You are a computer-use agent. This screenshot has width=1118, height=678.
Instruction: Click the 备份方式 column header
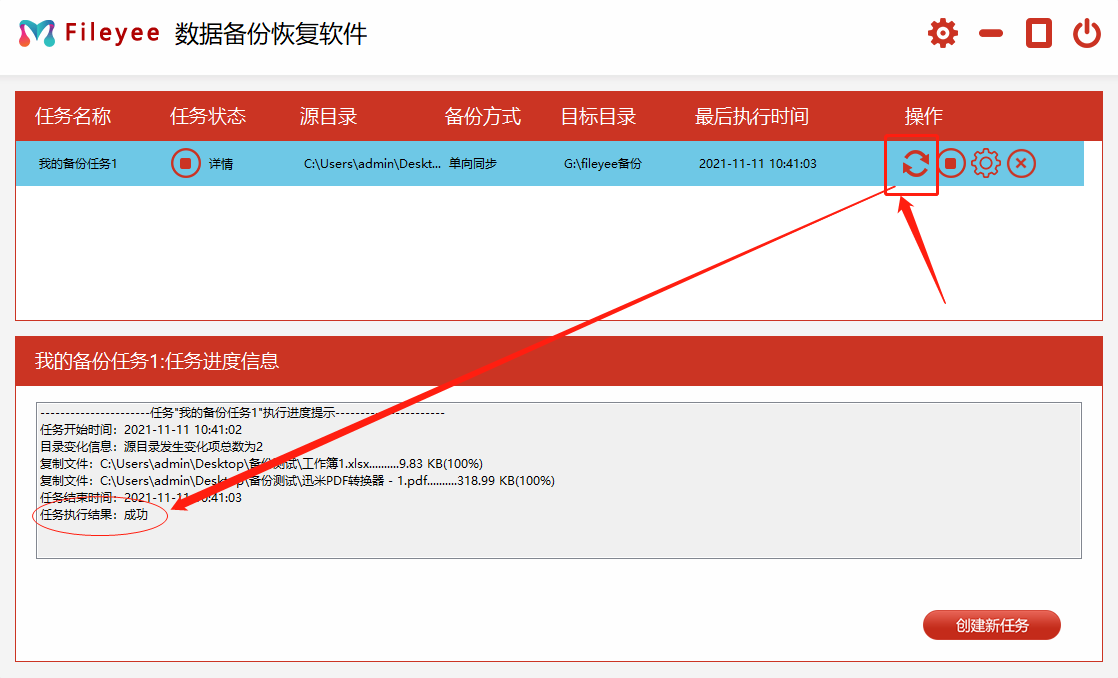coord(482,116)
